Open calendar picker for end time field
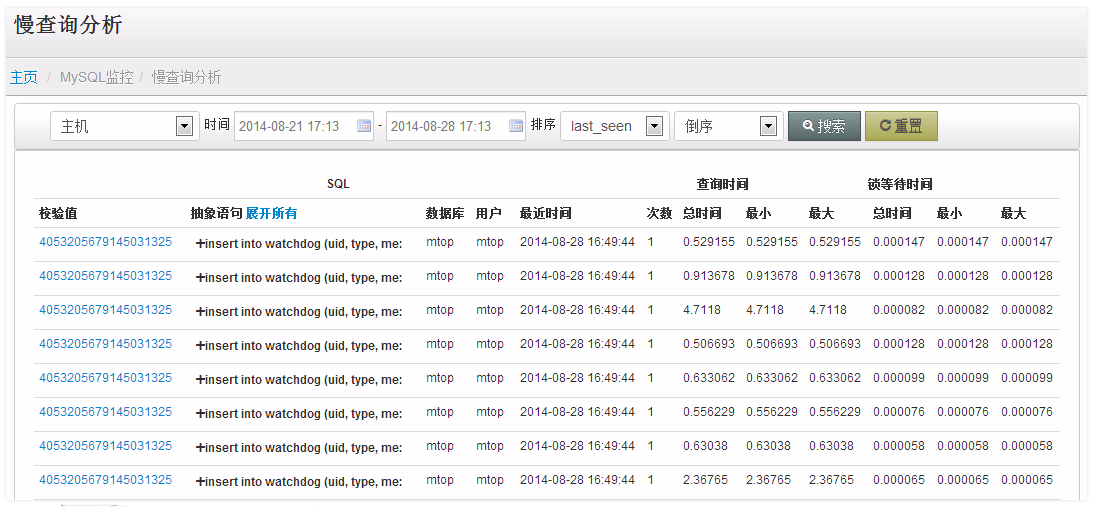Viewport: 1097px width, 507px height. pyautogui.click(x=516, y=127)
